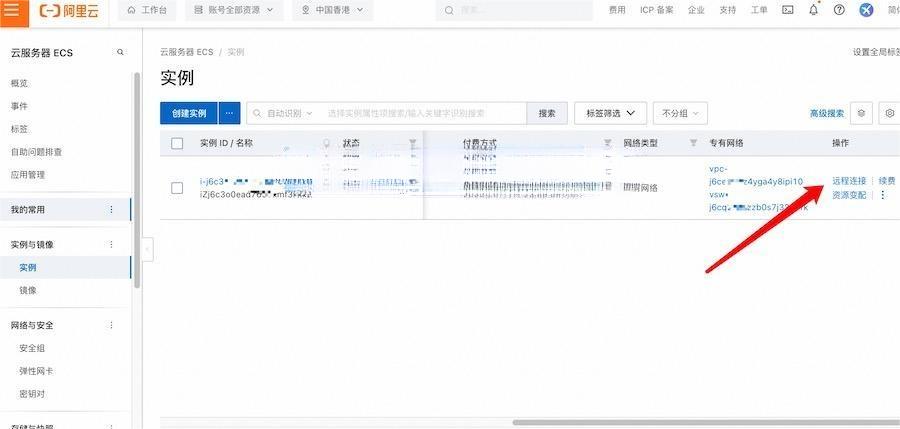Click the table settings gear icon
Screen dimensions: 900x429
(x=889, y=113)
